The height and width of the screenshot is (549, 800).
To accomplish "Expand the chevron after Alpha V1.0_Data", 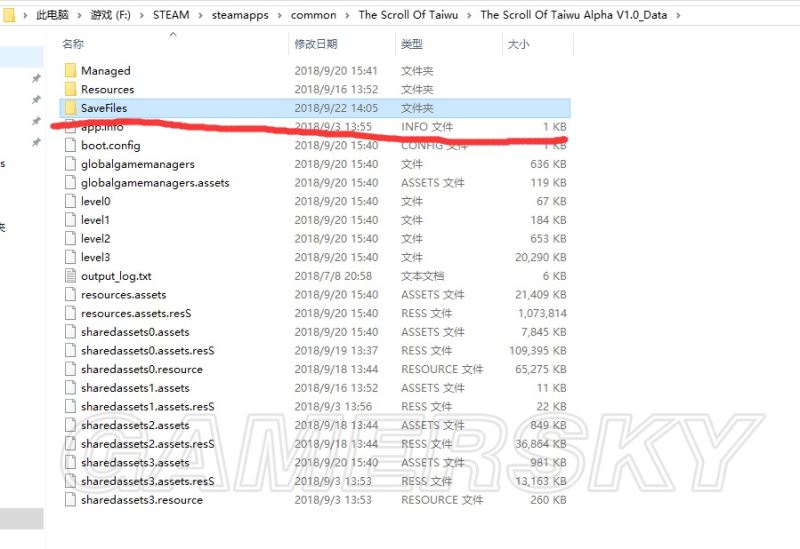I will pyautogui.click(x=678, y=15).
